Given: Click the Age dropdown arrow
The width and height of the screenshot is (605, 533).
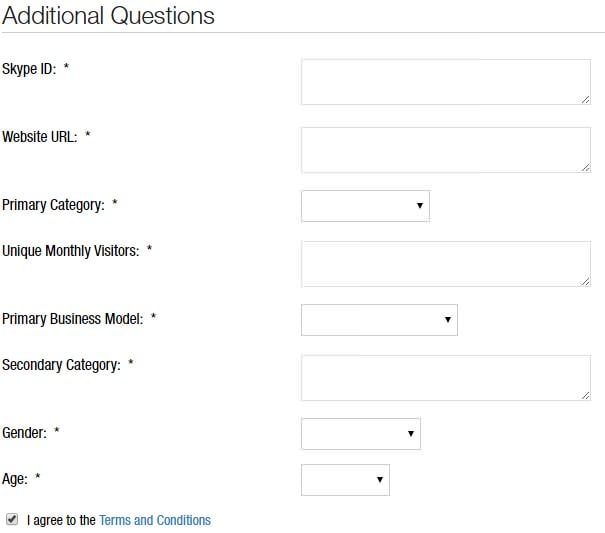Looking at the screenshot, I should (379, 480).
